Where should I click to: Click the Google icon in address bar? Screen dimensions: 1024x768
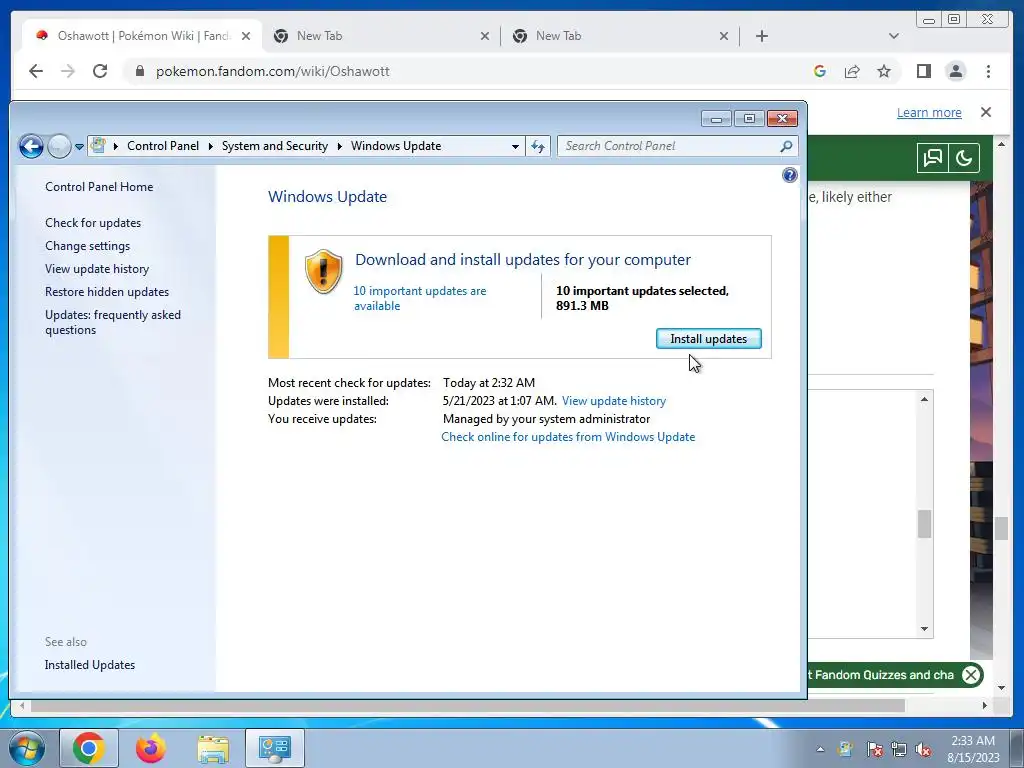click(x=820, y=71)
